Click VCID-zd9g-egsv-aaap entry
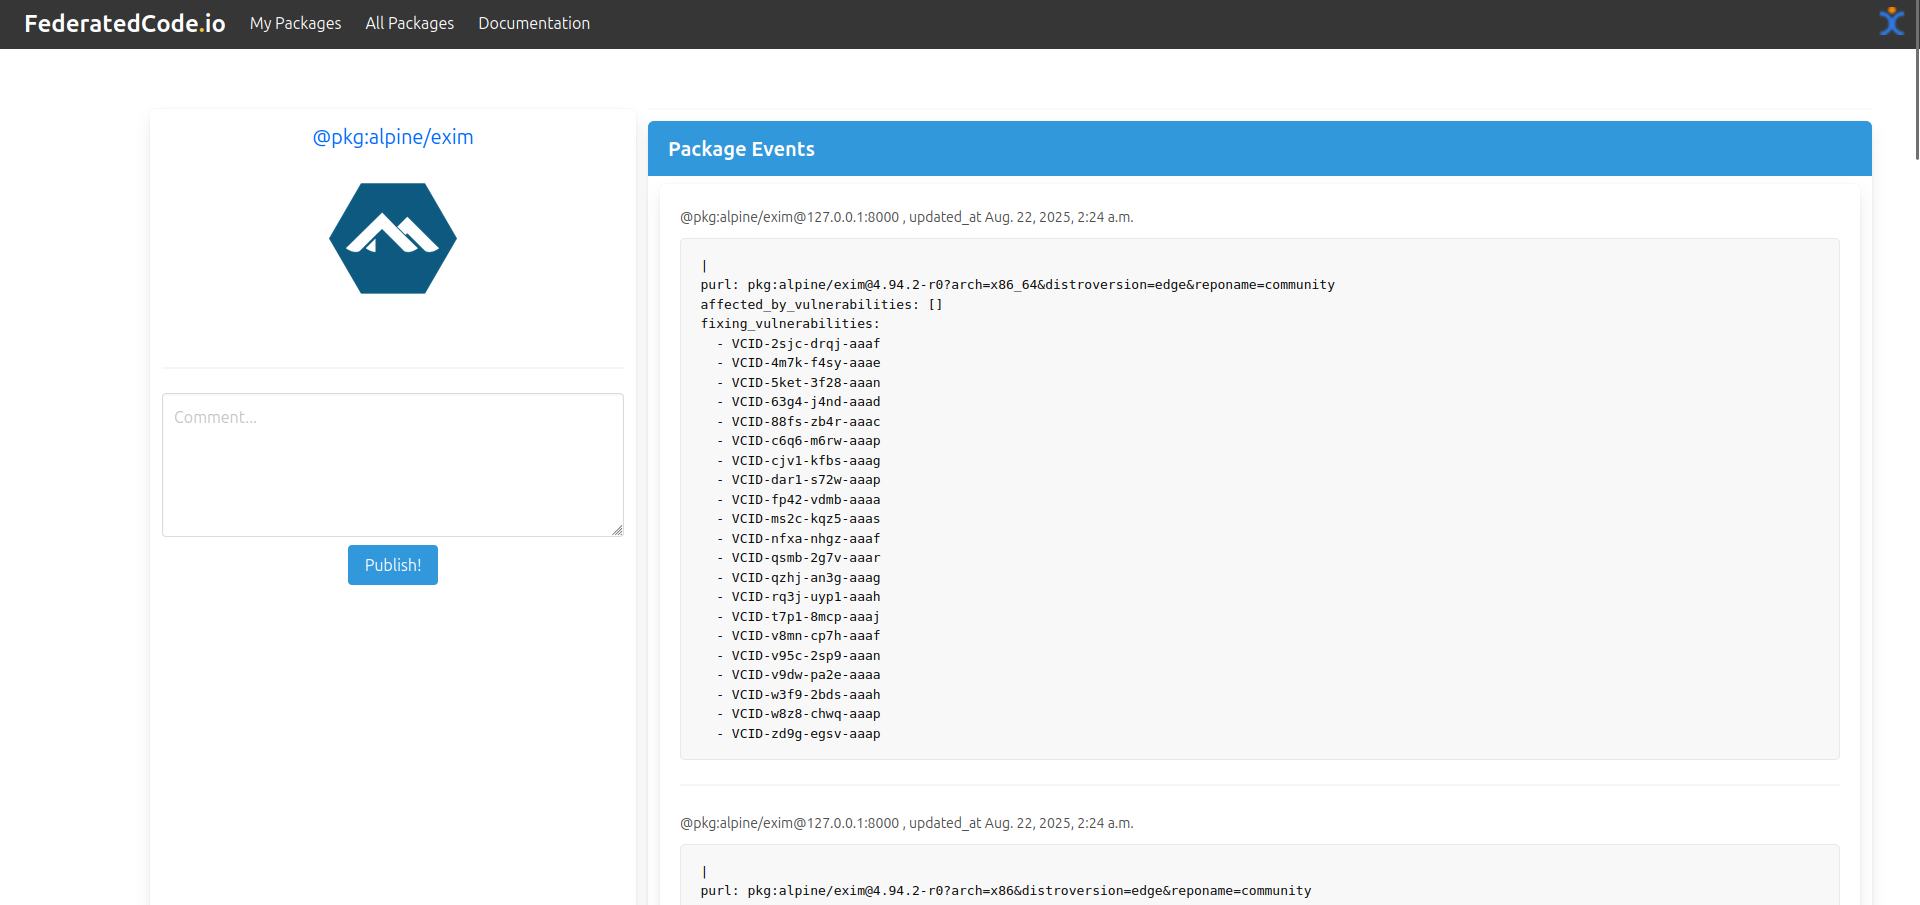This screenshot has width=1920, height=905. 806,734
